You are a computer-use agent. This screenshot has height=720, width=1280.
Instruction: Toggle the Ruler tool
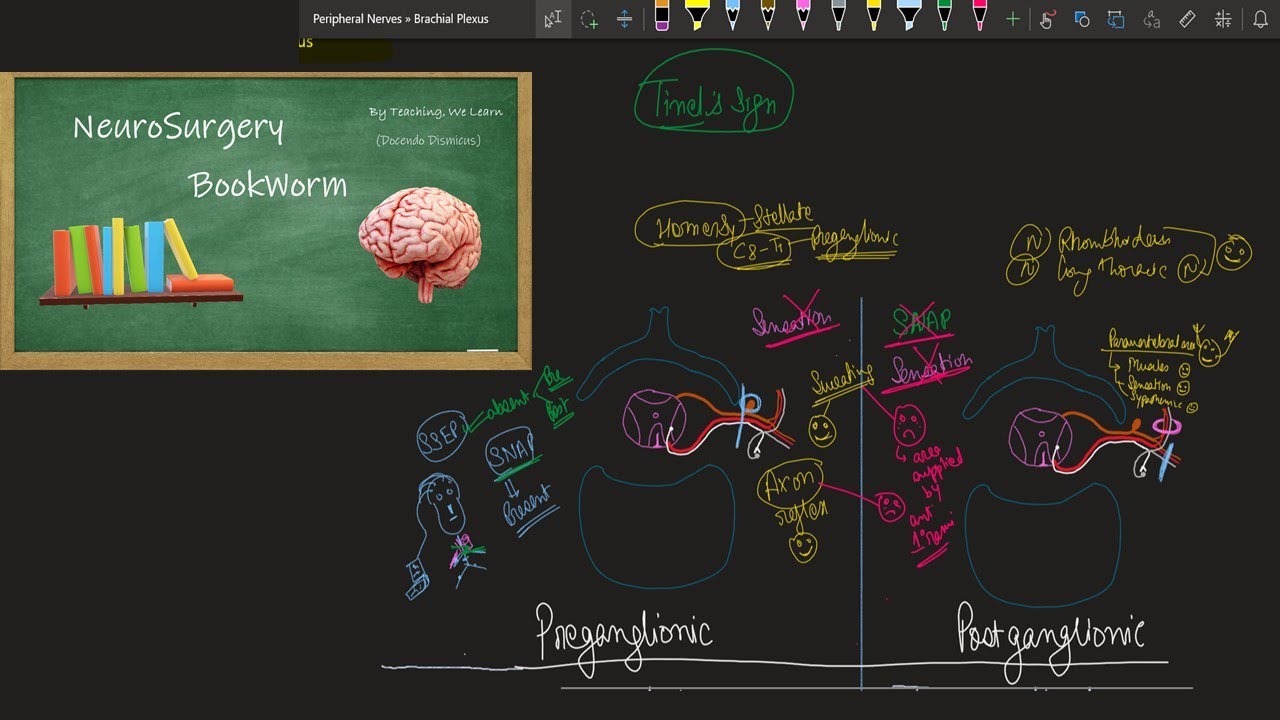[x=1187, y=19]
